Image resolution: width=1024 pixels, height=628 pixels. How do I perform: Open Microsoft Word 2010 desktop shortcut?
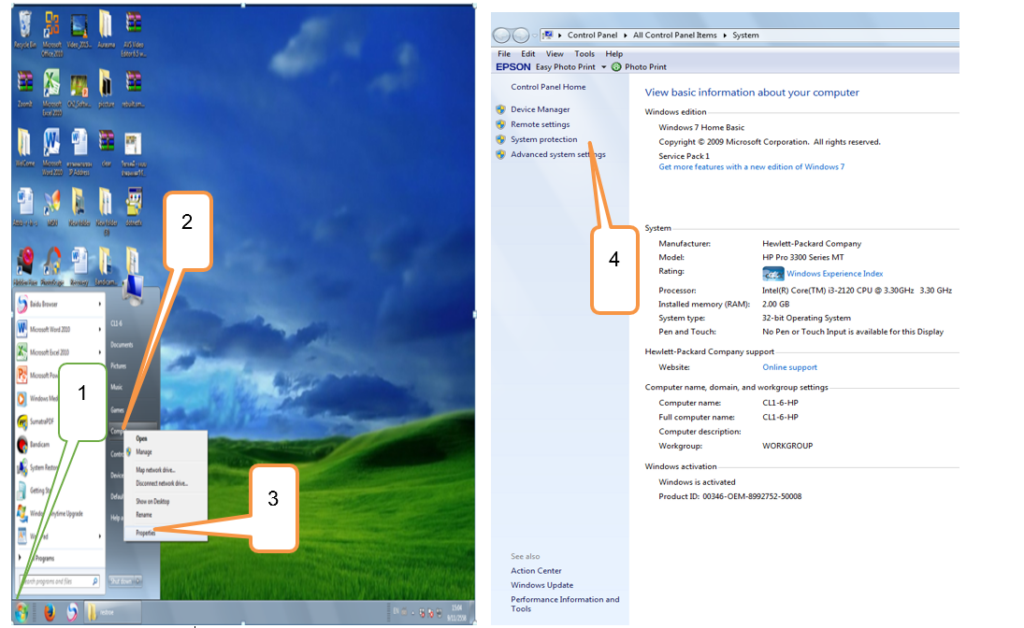click(51, 142)
